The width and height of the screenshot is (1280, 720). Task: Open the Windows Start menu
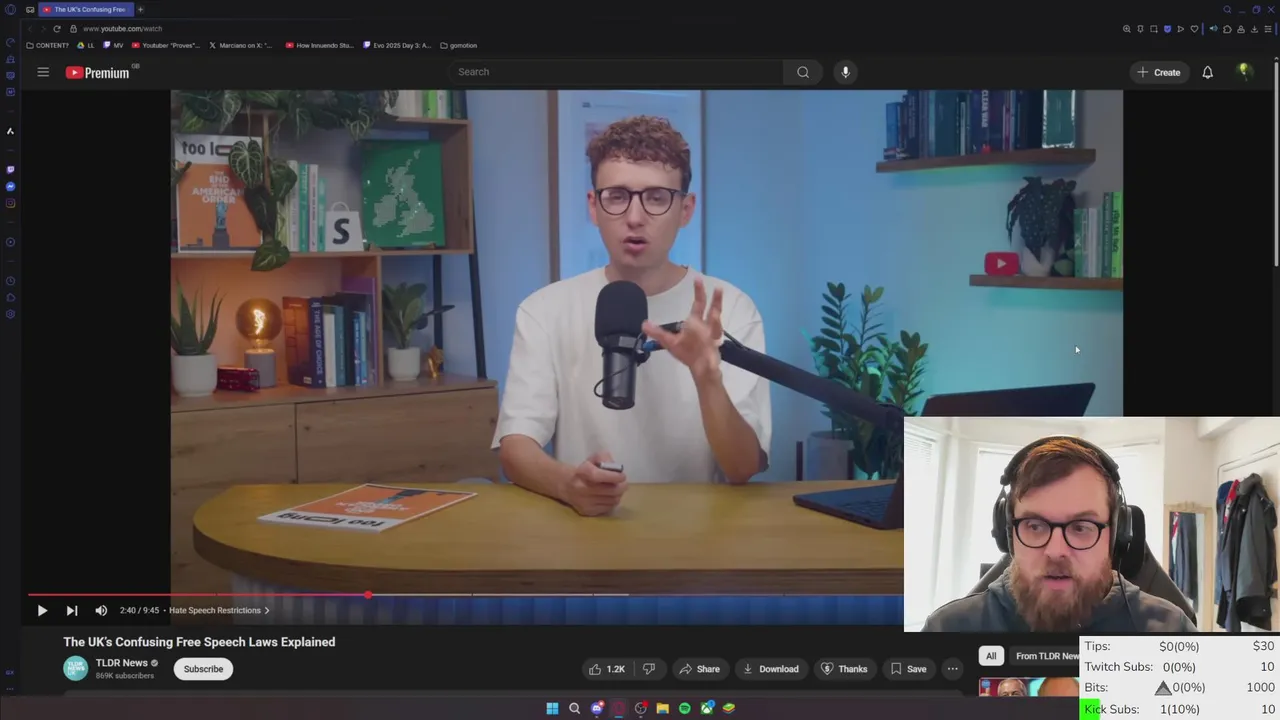tap(552, 708)
